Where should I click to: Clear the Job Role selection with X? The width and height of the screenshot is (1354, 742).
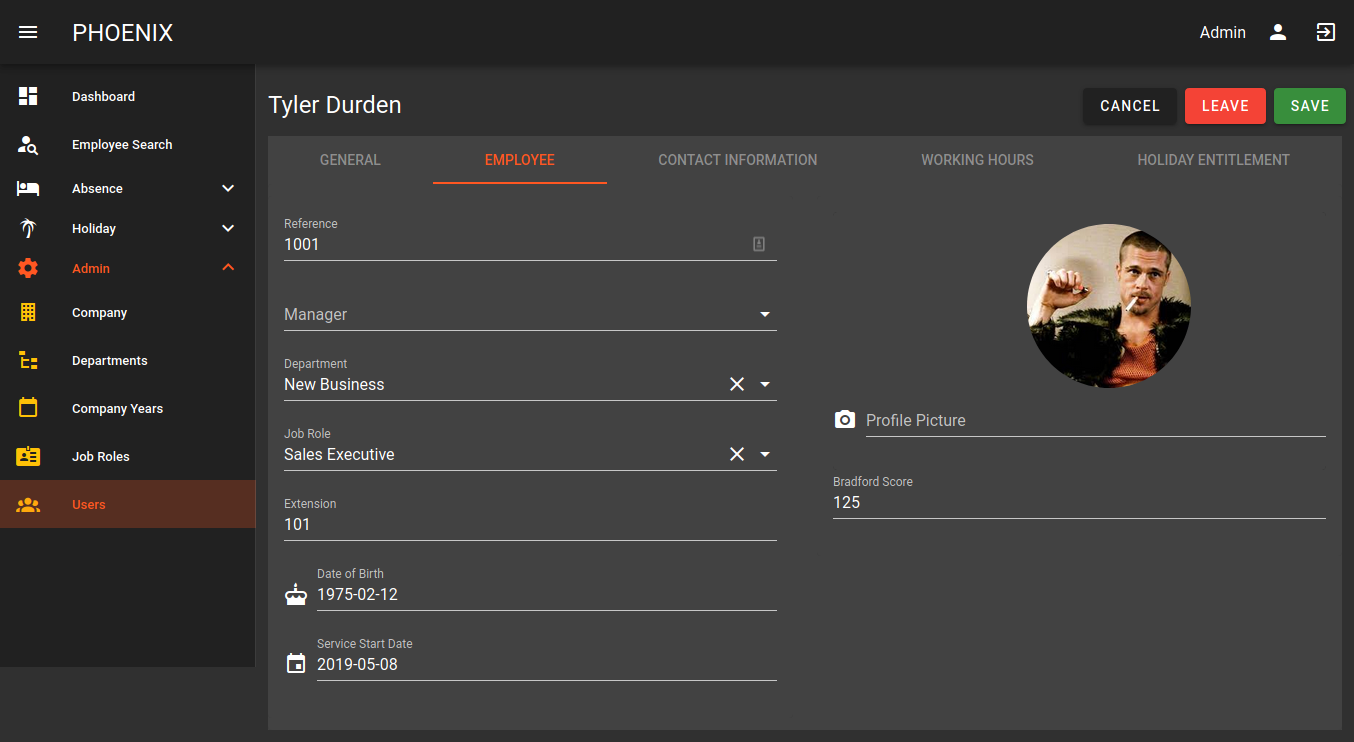[737, 454]
